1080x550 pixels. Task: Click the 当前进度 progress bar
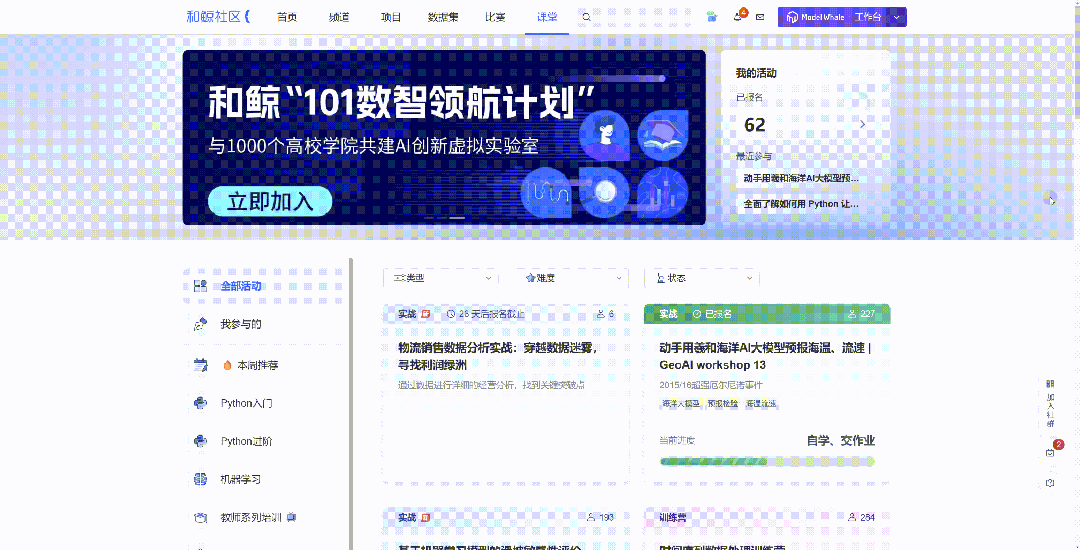[x=767, y=461]
